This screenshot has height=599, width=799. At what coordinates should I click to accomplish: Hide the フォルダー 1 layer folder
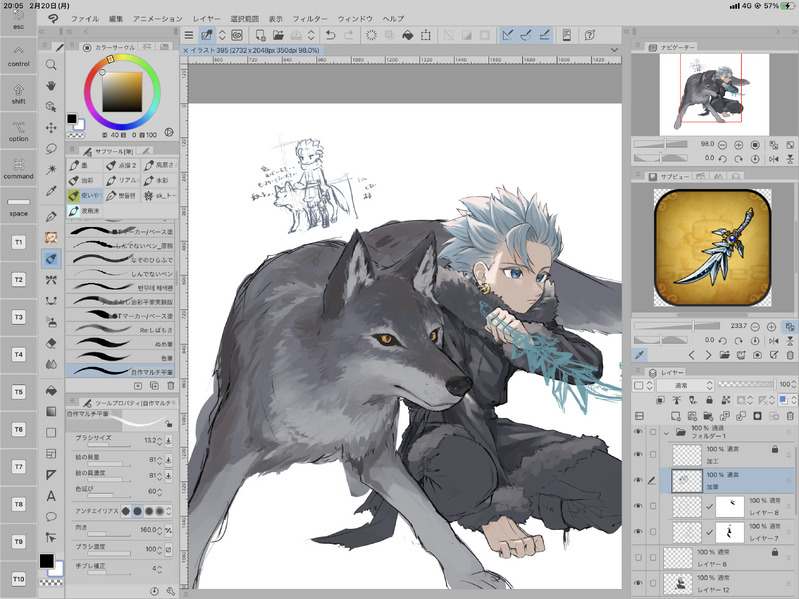click(x=638, y=432)
